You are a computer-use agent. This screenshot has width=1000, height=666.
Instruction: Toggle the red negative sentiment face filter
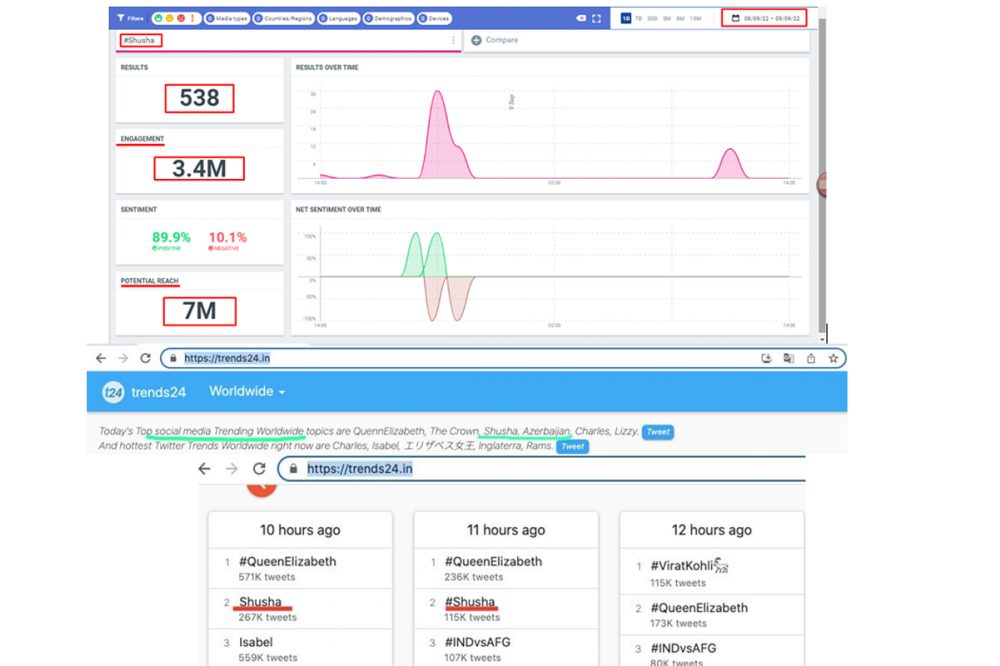pos(180,18)
